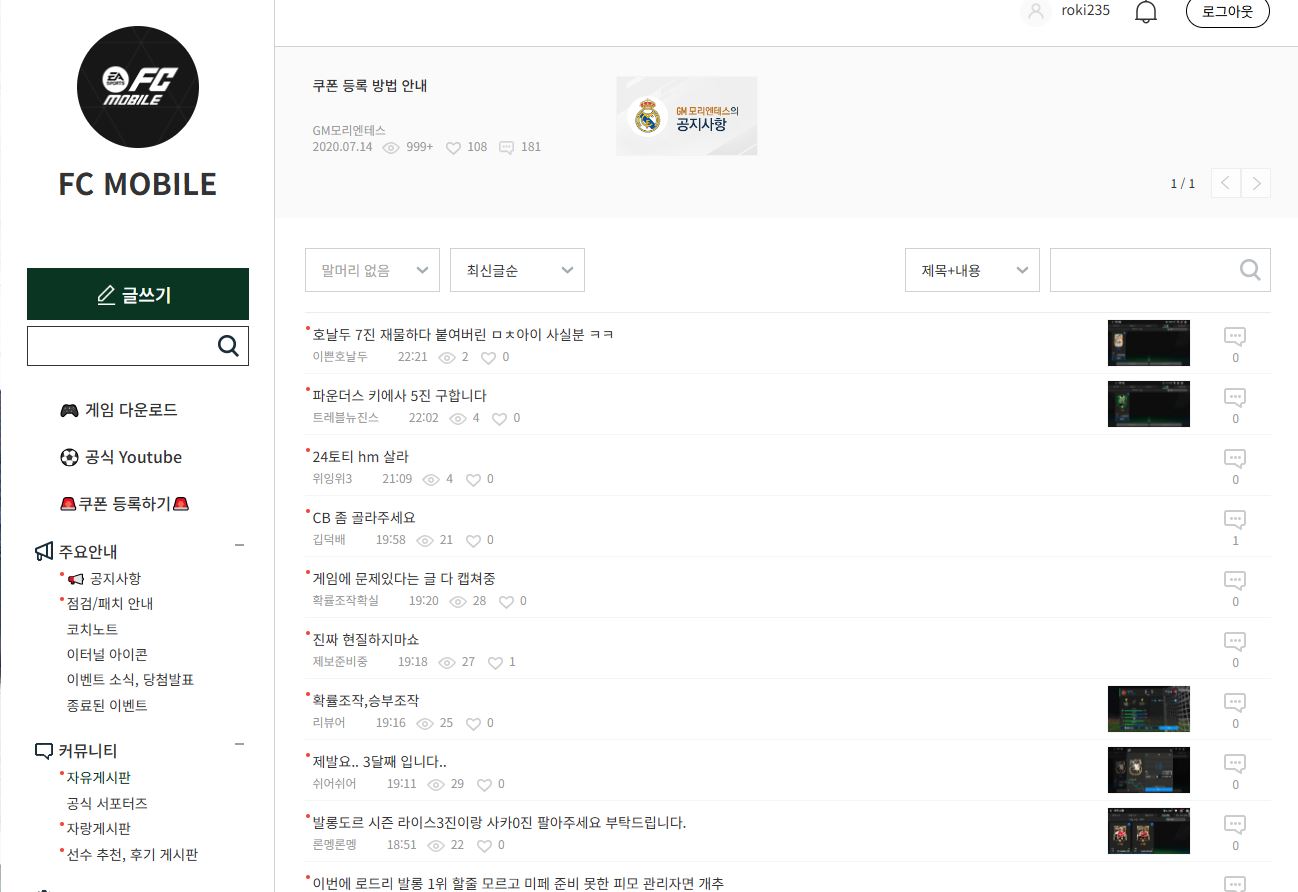Click the 글쓰기 write button

click(x=138, y=294)
